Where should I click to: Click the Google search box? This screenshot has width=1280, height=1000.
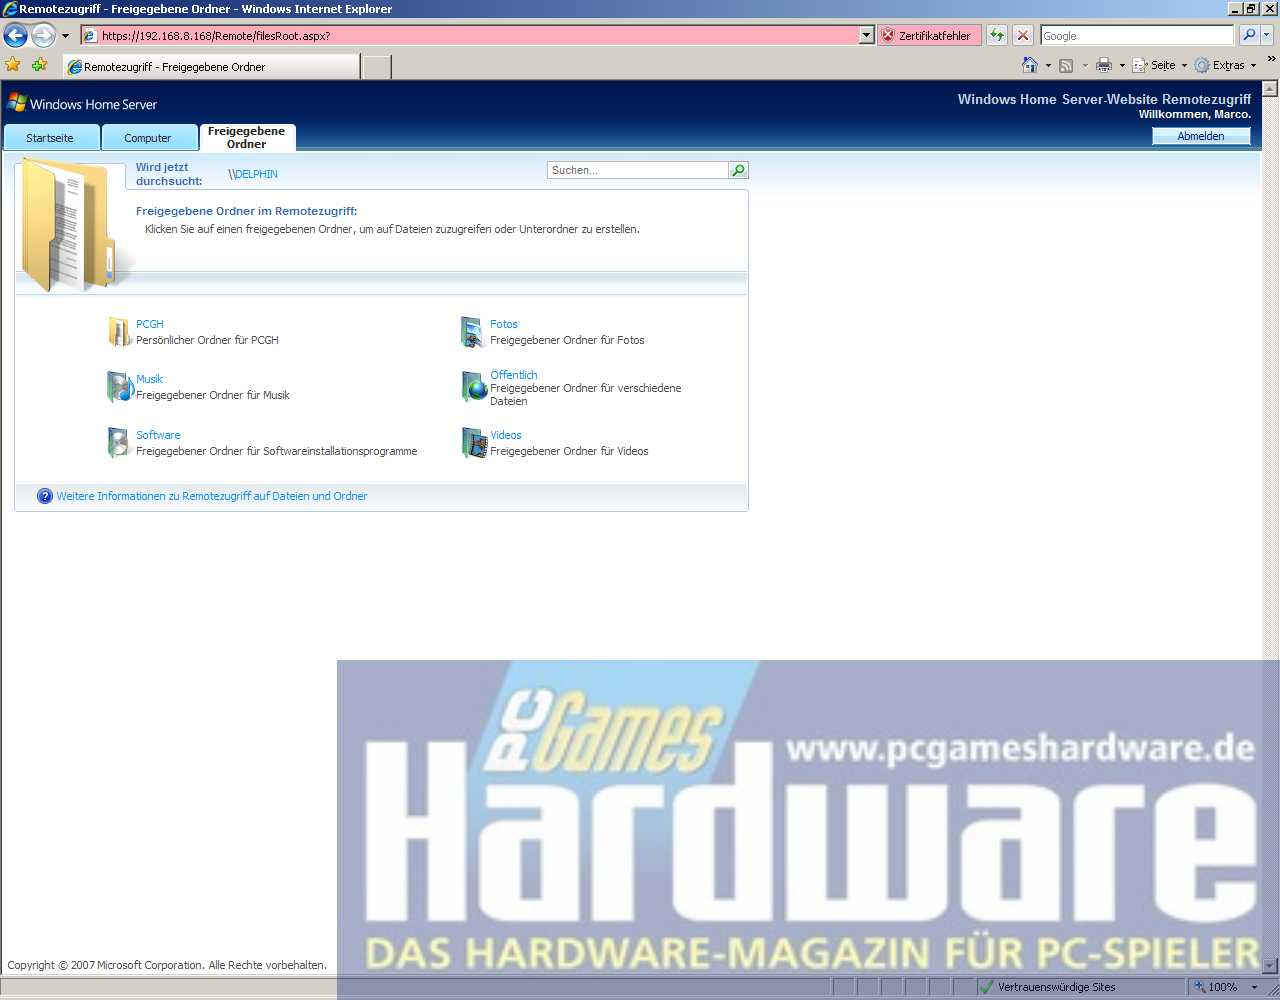[1137, 36]
